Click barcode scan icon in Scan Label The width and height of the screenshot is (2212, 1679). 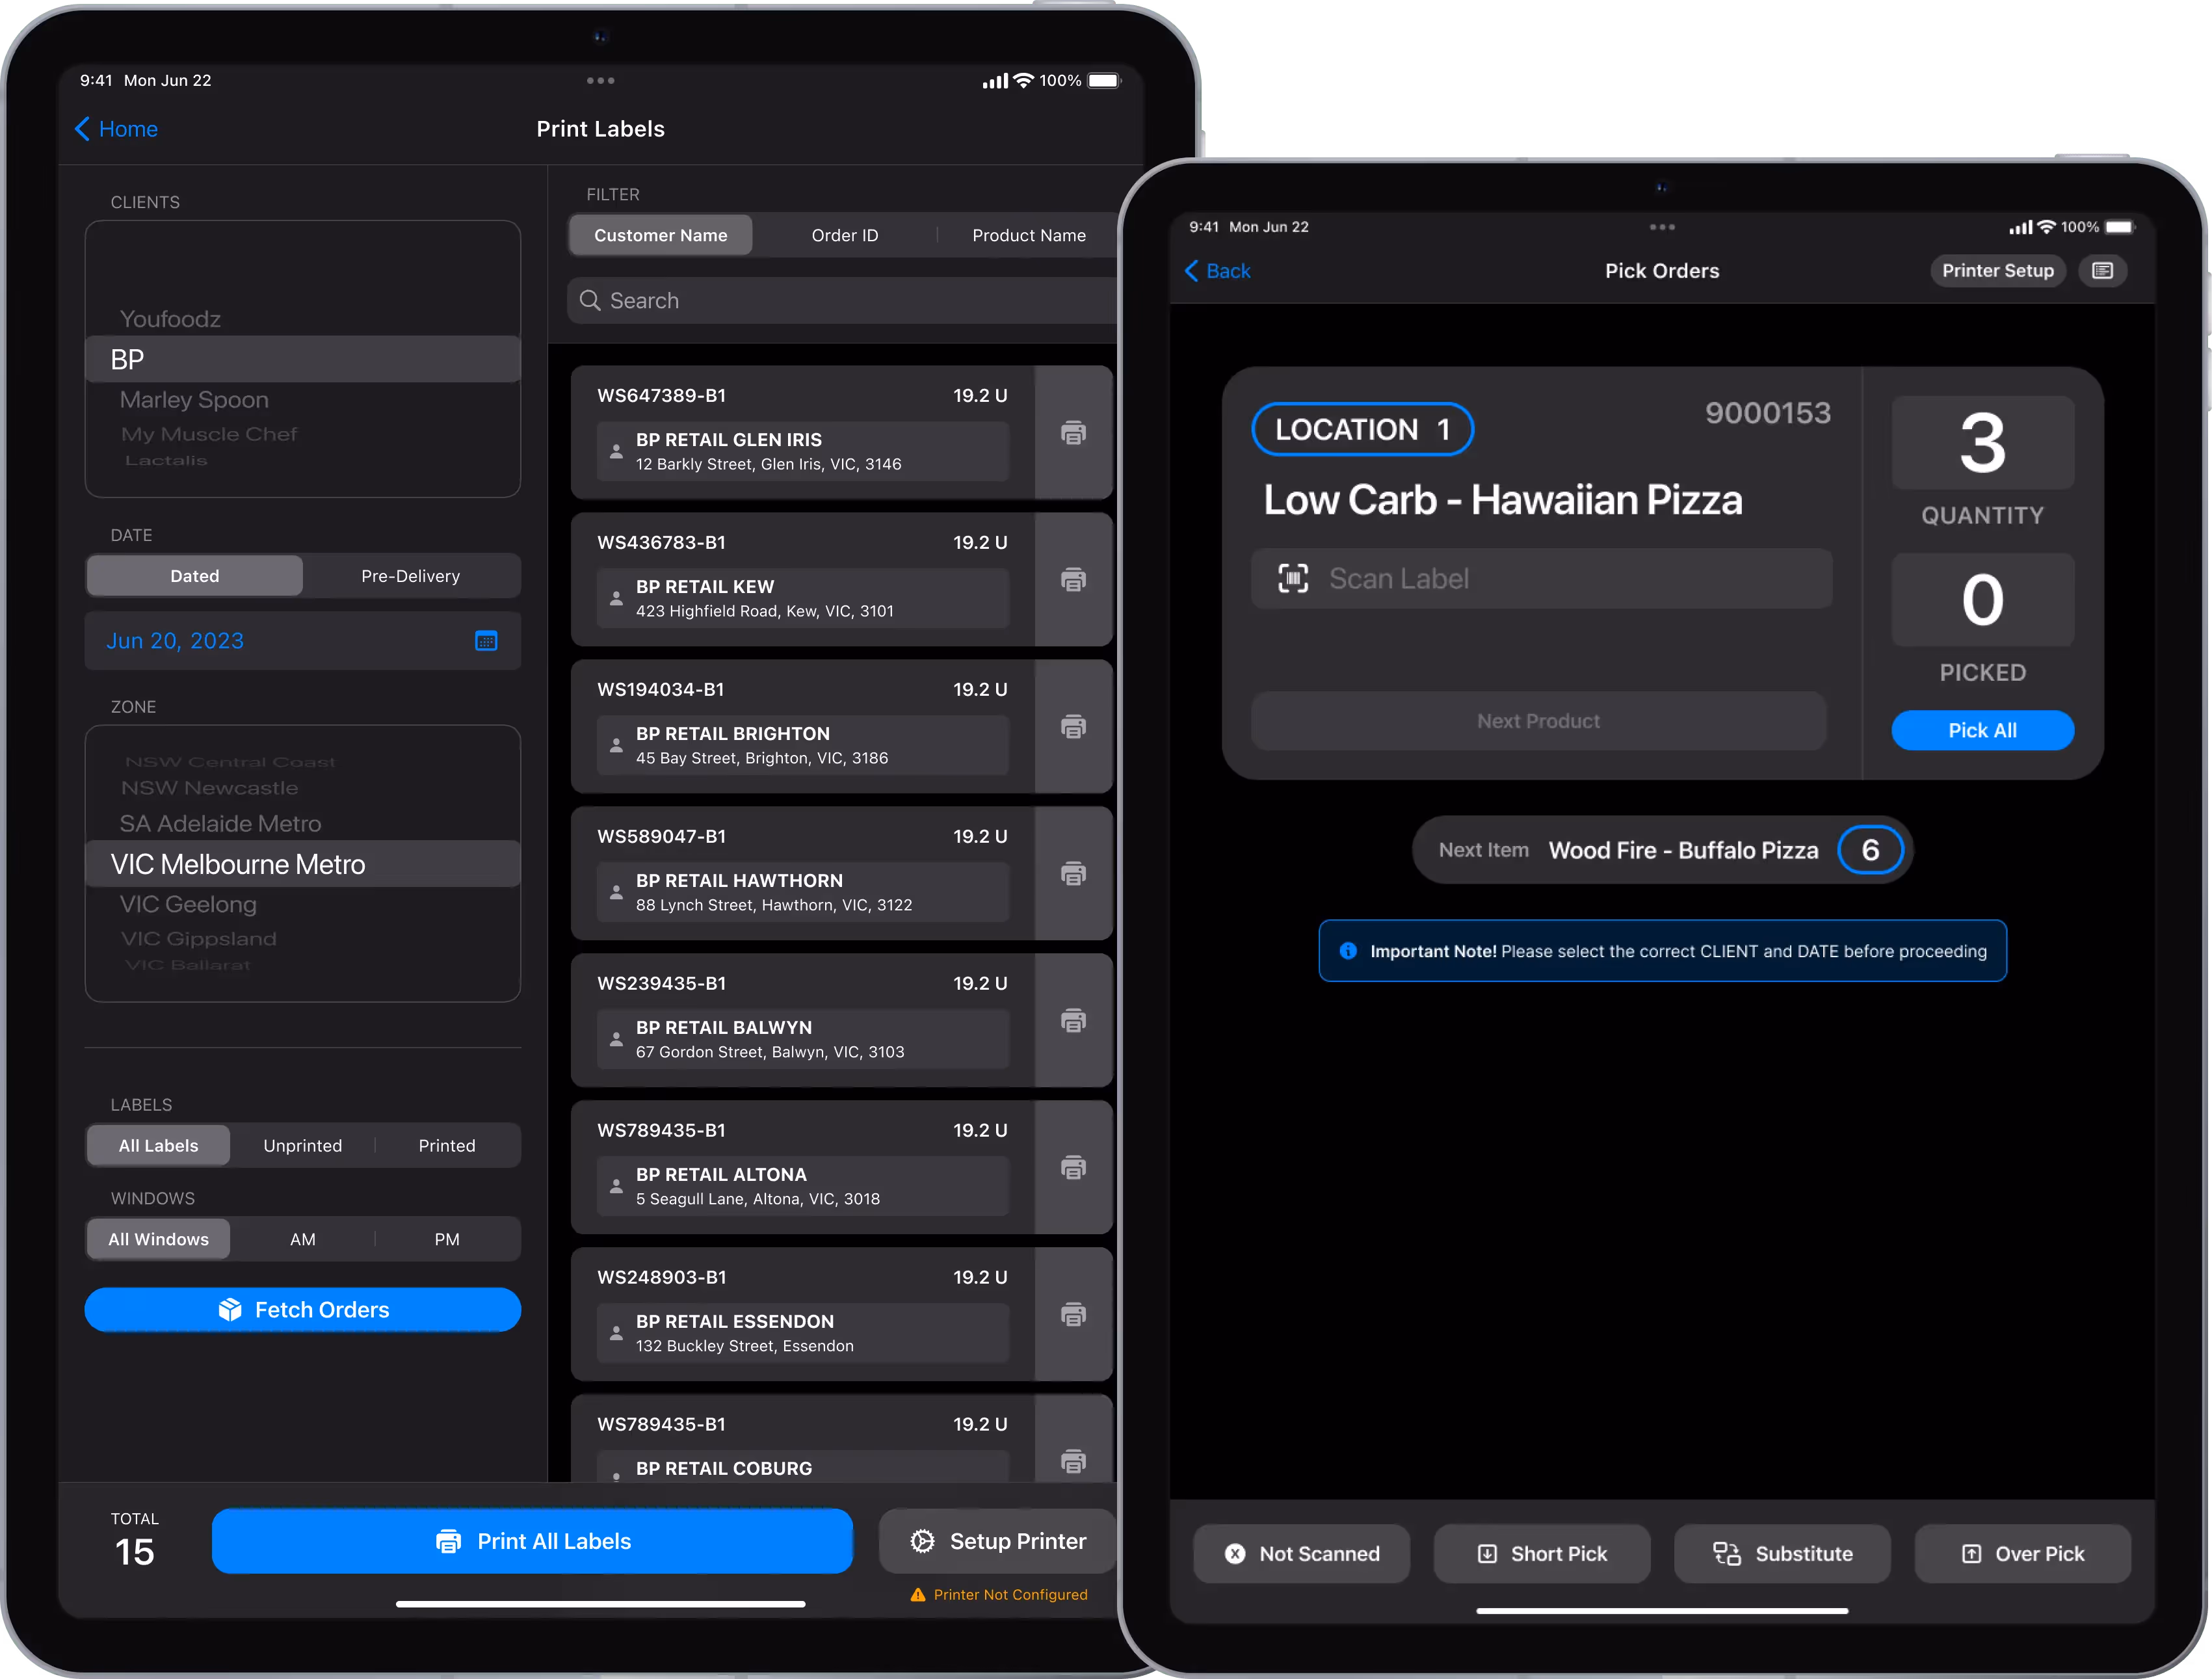(1293, 578)
